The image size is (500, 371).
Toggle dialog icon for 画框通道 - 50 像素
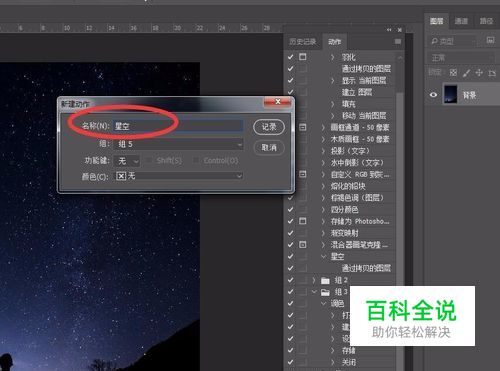point(303,127)
